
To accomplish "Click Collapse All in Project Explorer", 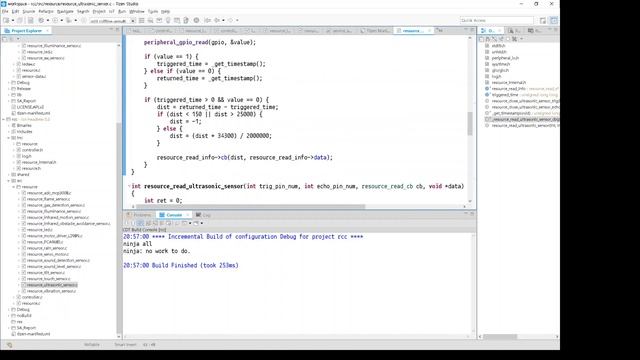I will coord(4,39).
